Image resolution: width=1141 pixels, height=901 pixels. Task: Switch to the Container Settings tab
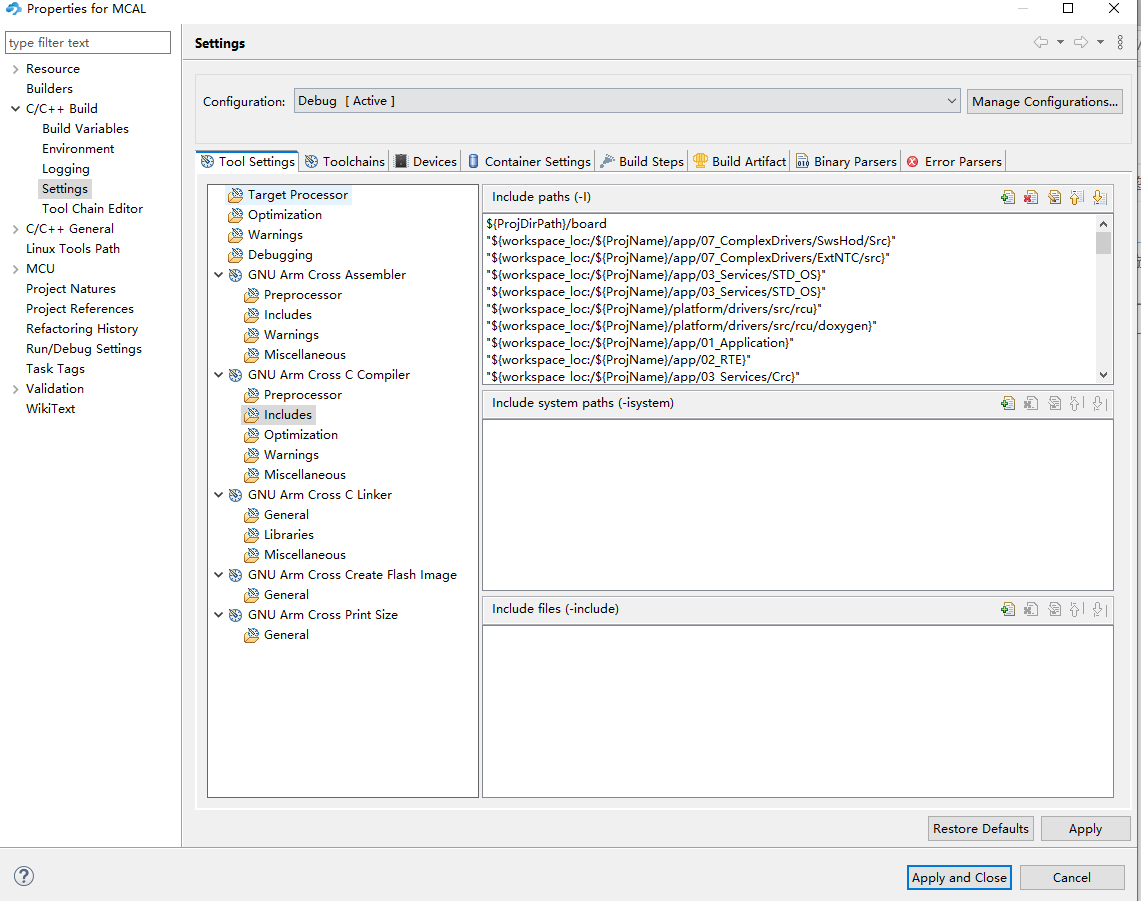529,162
